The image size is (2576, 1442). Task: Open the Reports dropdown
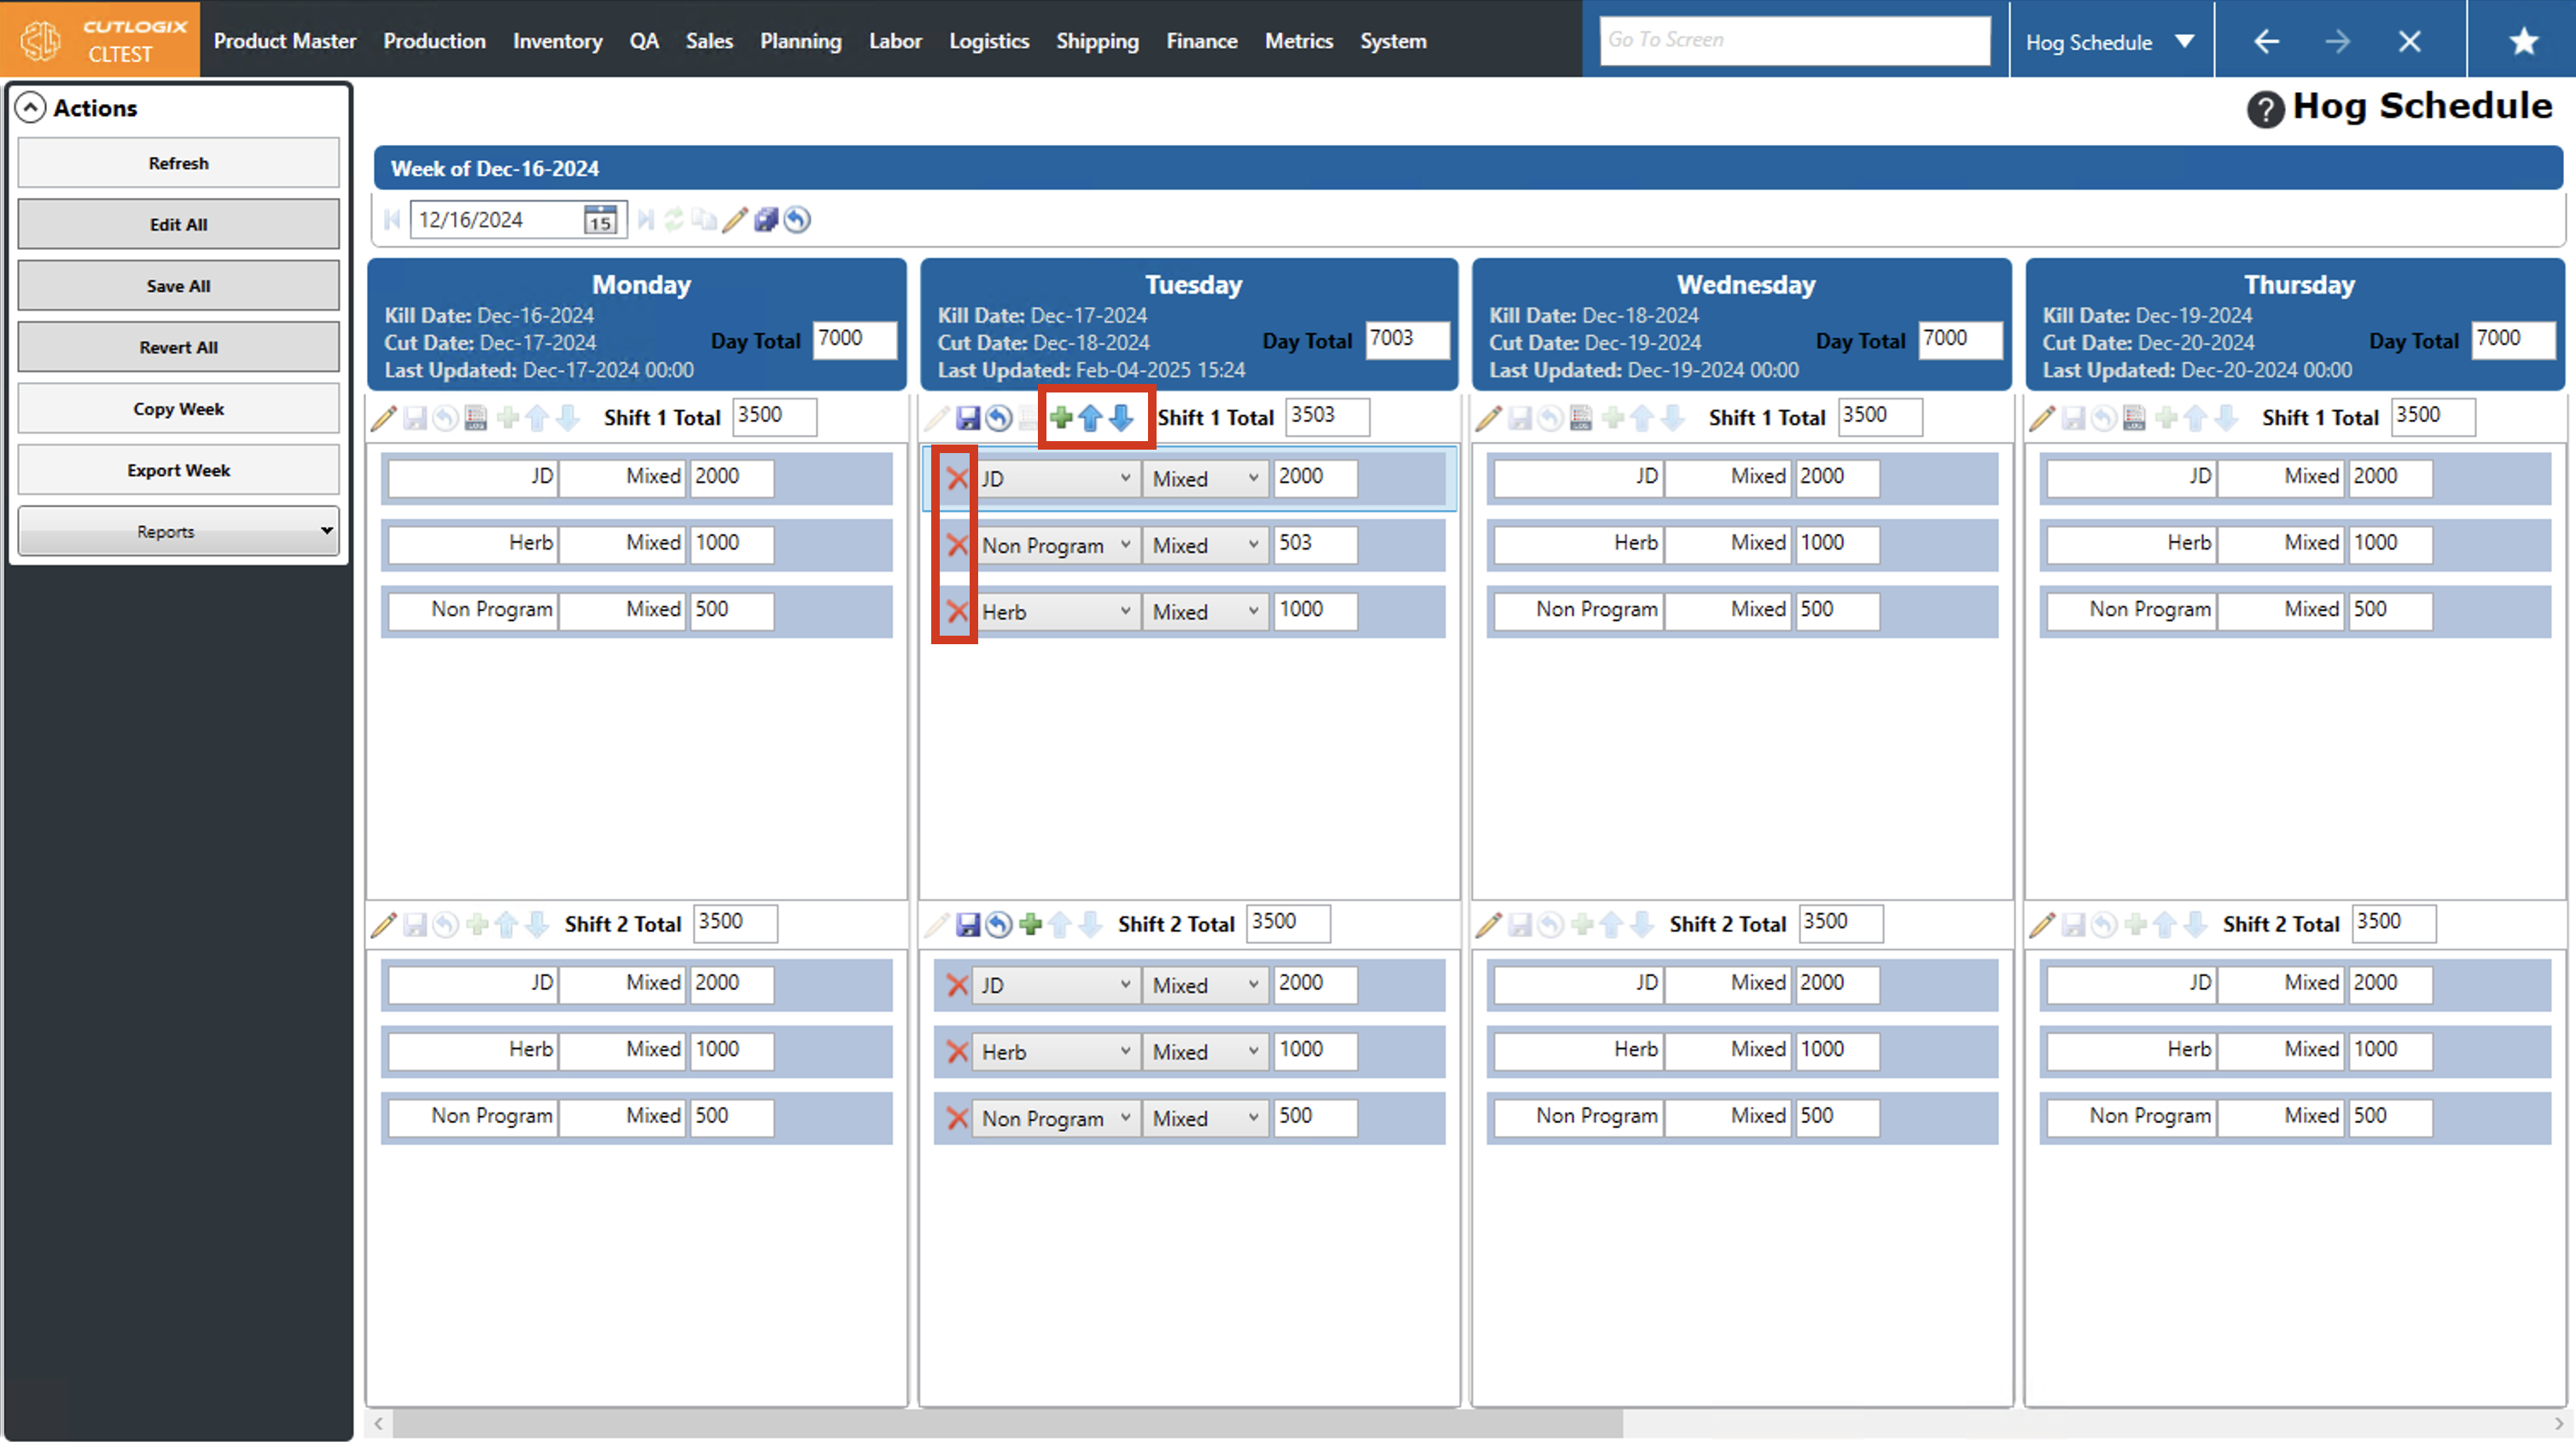[x=178, y=531]
